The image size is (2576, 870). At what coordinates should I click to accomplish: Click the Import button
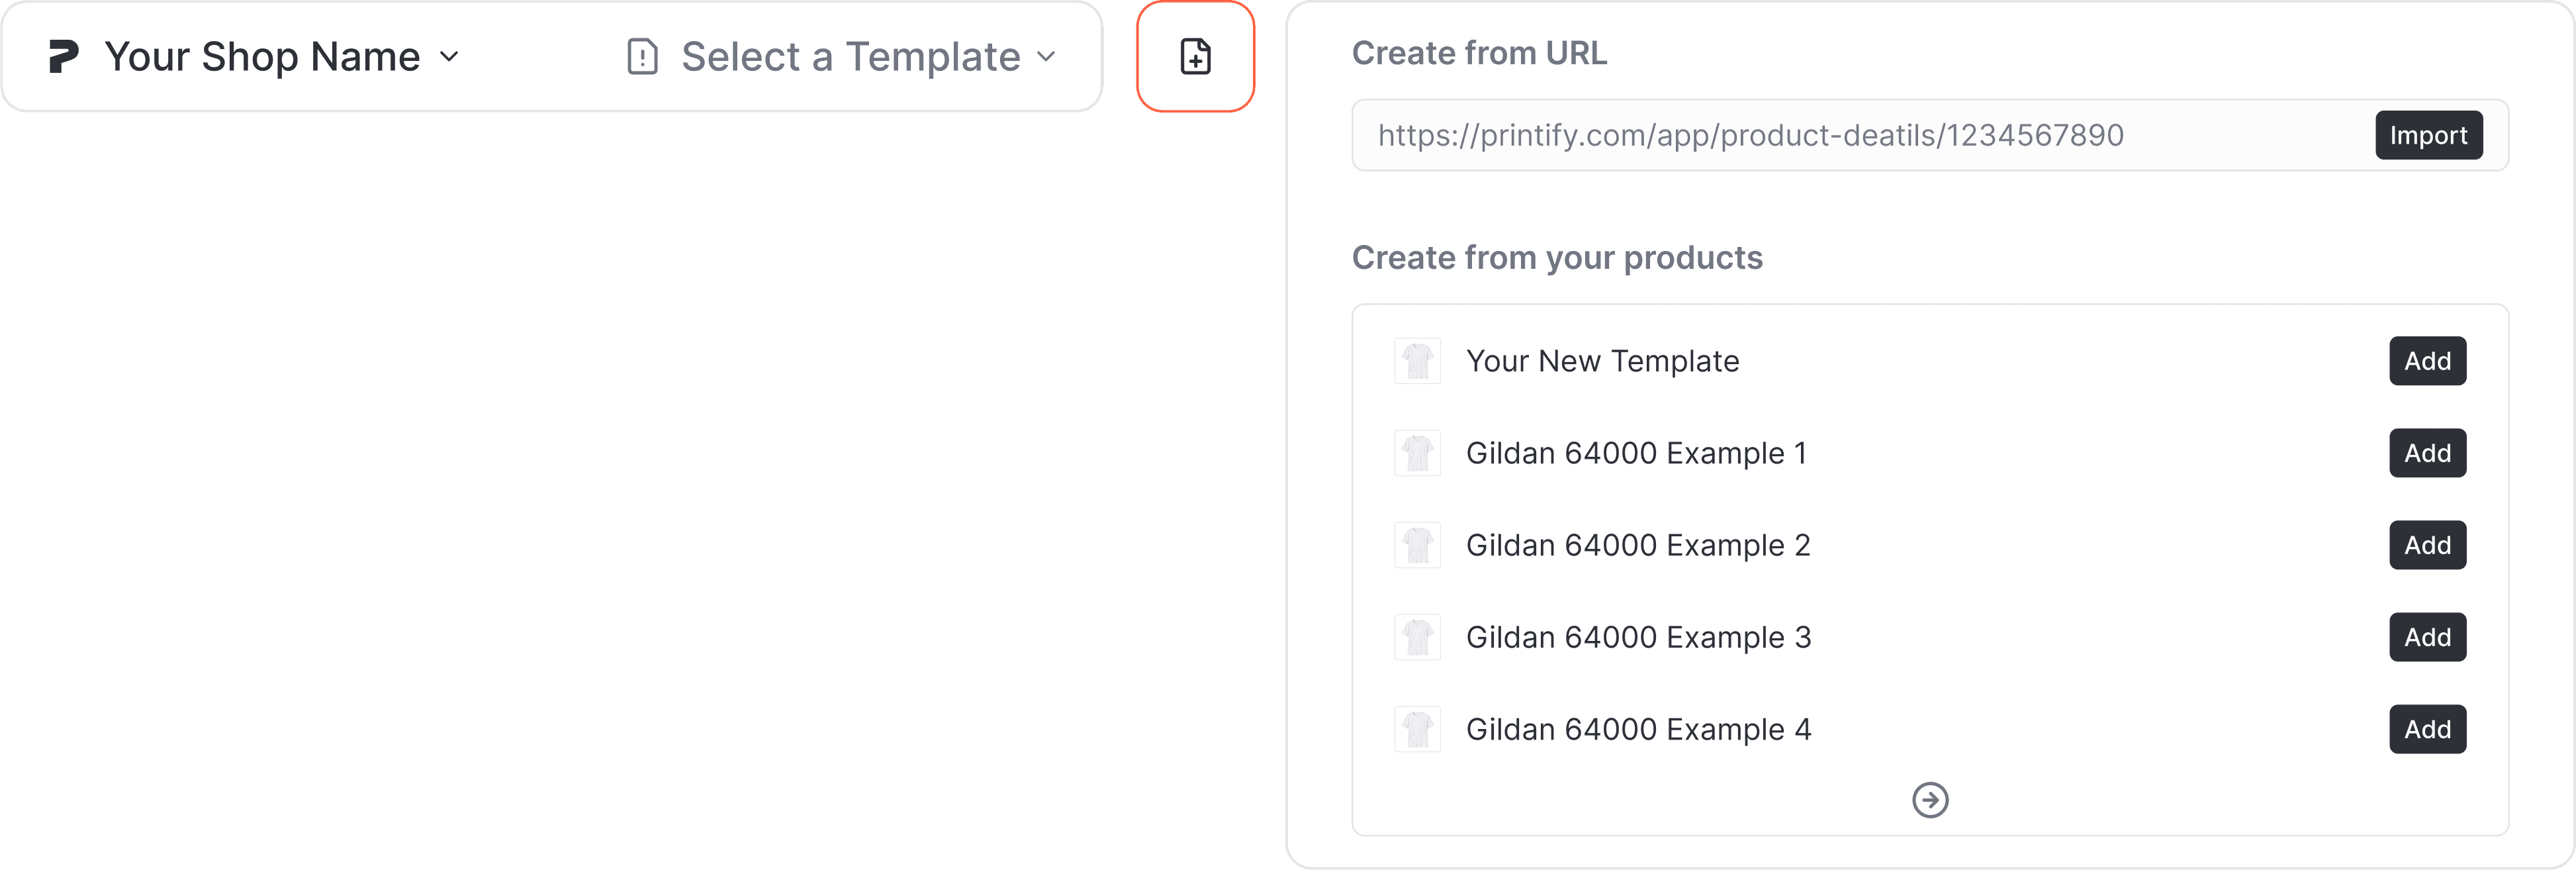(x=2428, y=135)
